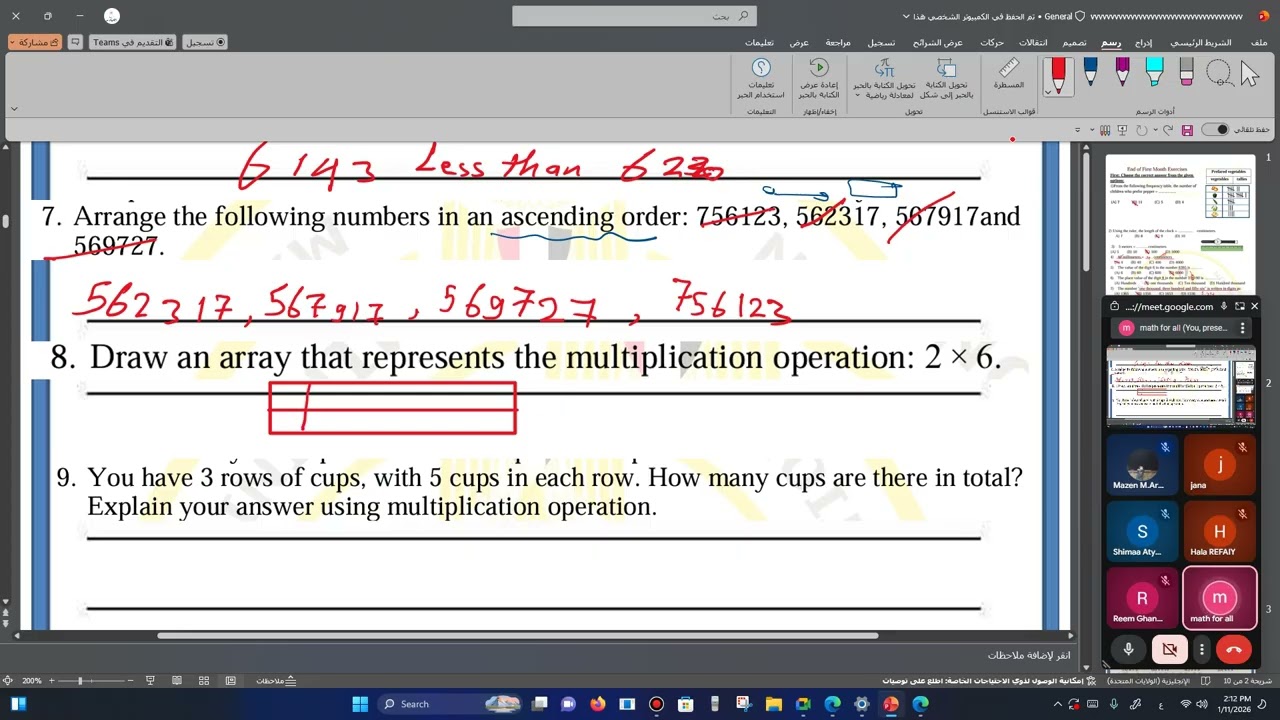Expand Ink to Math dropdown arrow
The height and width of the screenshot is (720, 1280).
click(857, 95)
